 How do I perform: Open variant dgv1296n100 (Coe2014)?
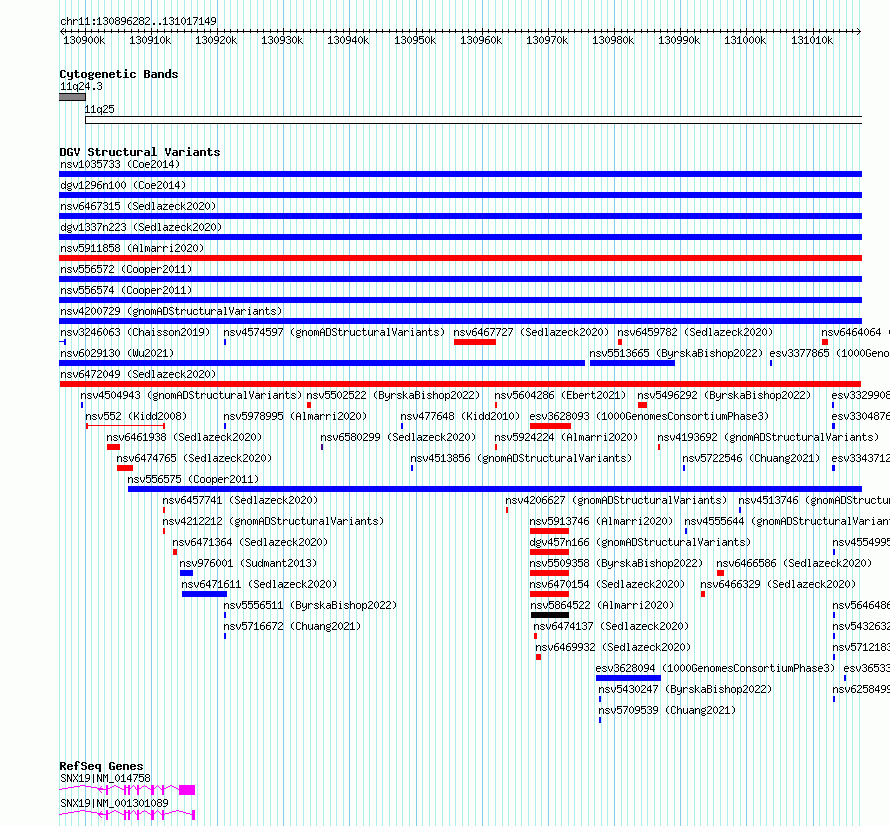460,195
